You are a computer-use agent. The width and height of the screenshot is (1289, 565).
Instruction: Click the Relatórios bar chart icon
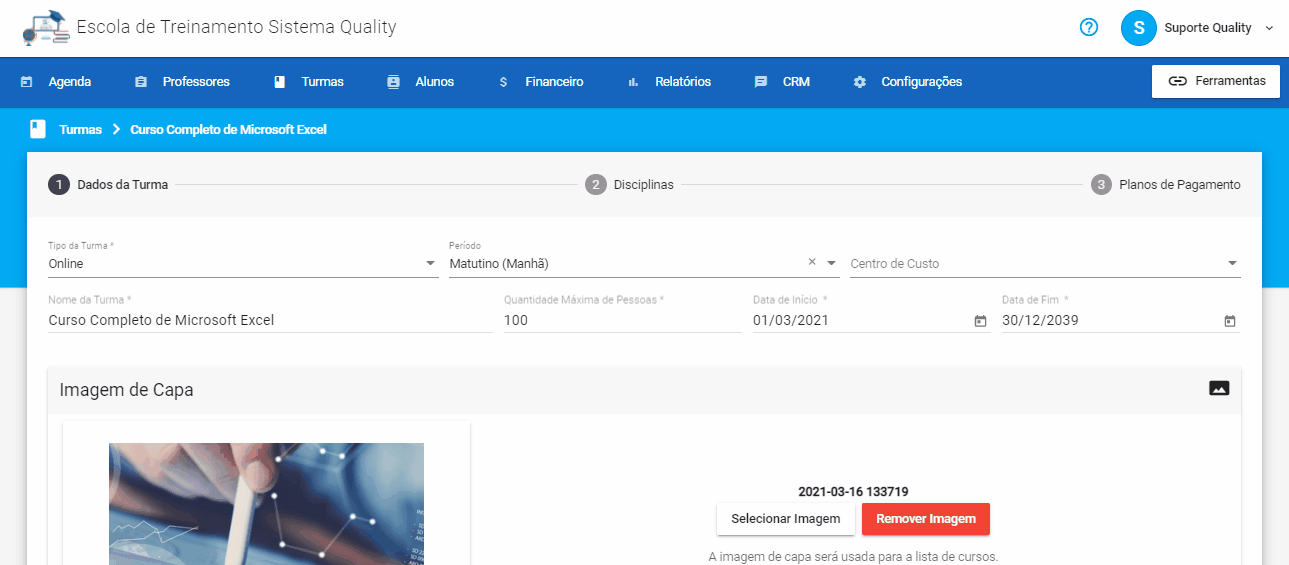point(633,82)
